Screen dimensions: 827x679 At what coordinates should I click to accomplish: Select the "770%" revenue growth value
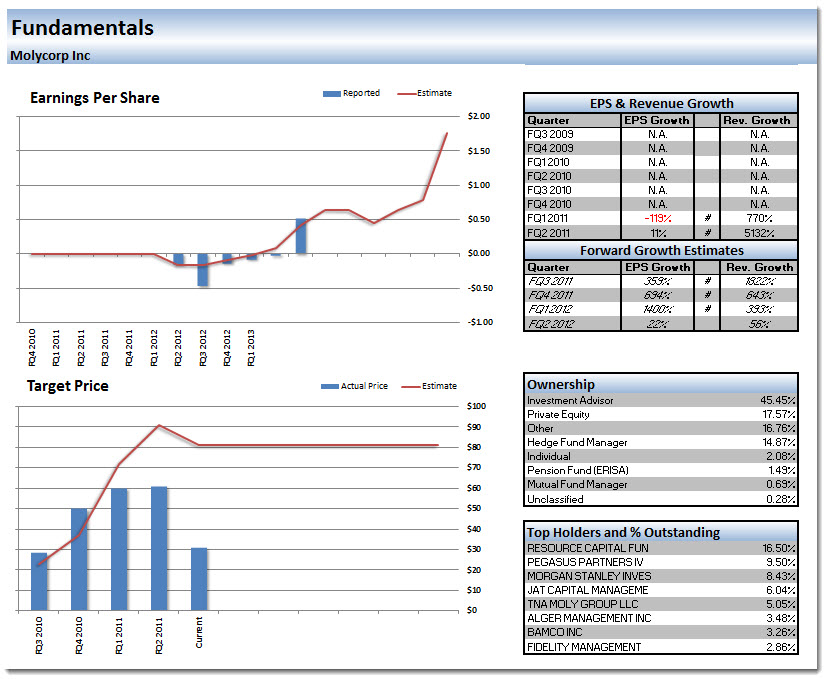pos(759,218)
